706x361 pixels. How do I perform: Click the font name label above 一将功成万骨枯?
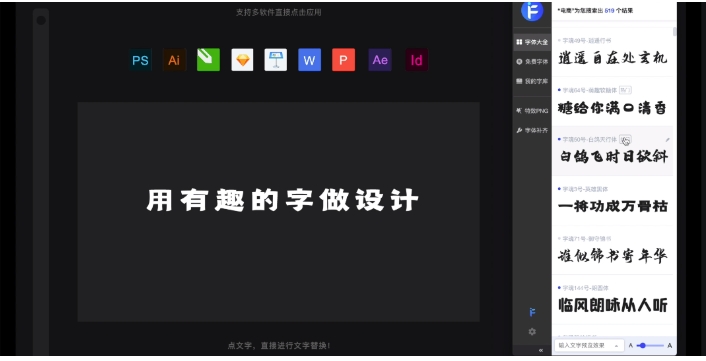point(585,189)
